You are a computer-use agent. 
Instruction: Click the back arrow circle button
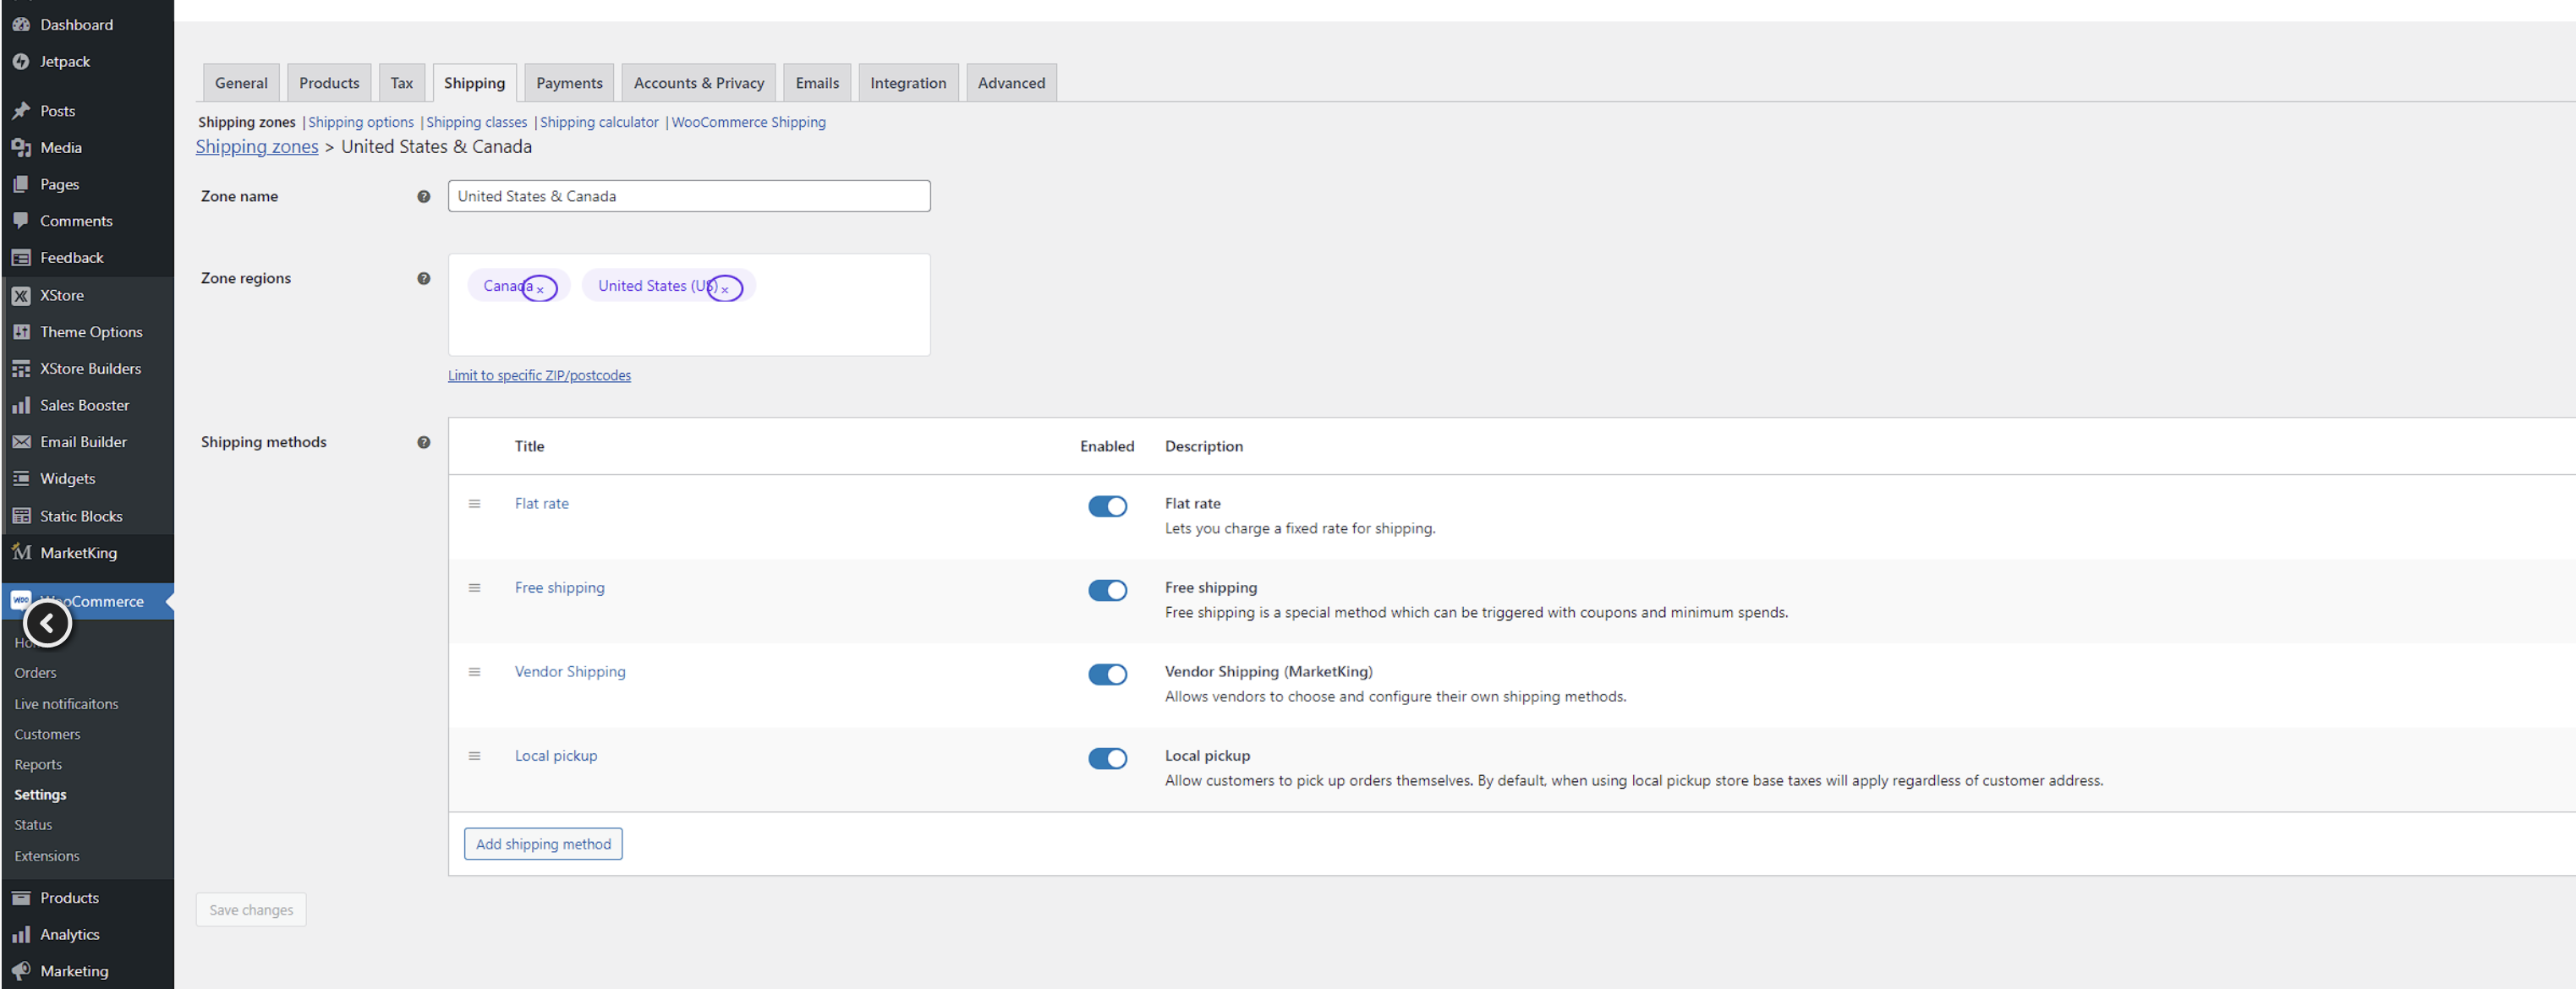tap(47, 623)
